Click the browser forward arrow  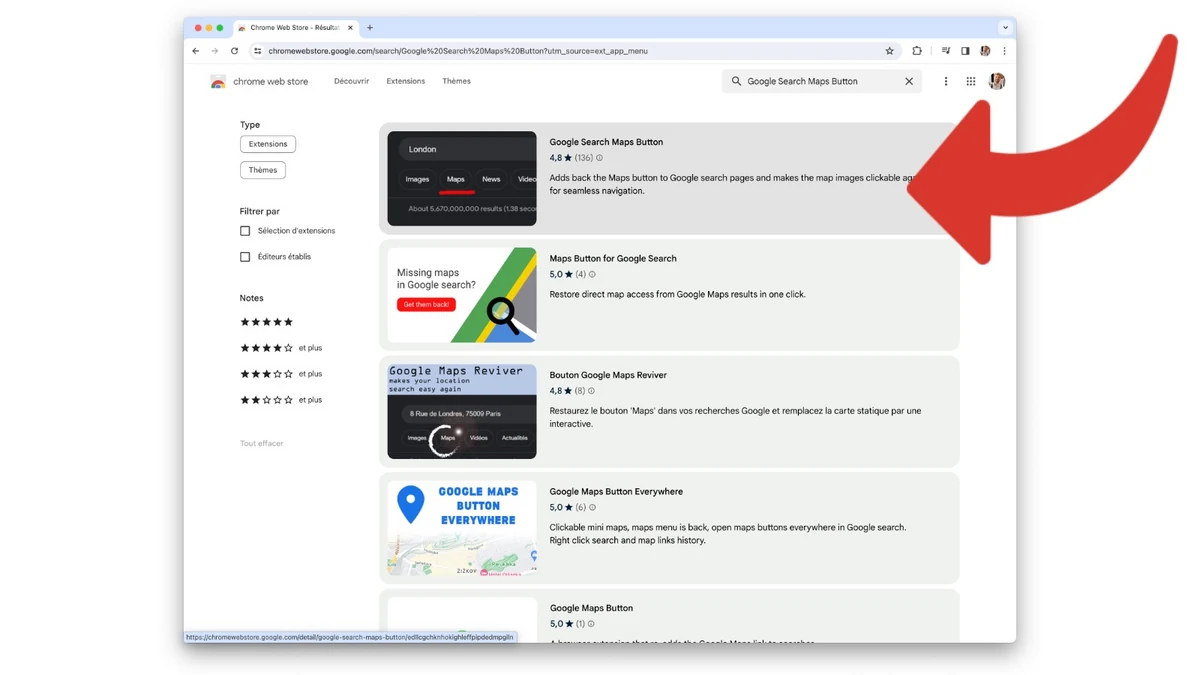(x=214, y=51)
